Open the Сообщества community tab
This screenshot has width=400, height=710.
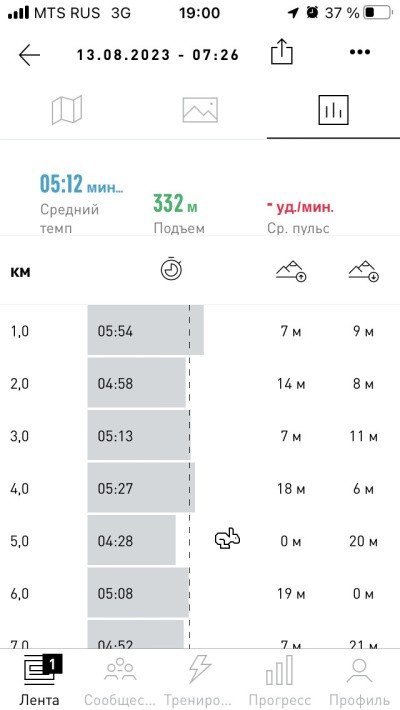click(120, 681)
